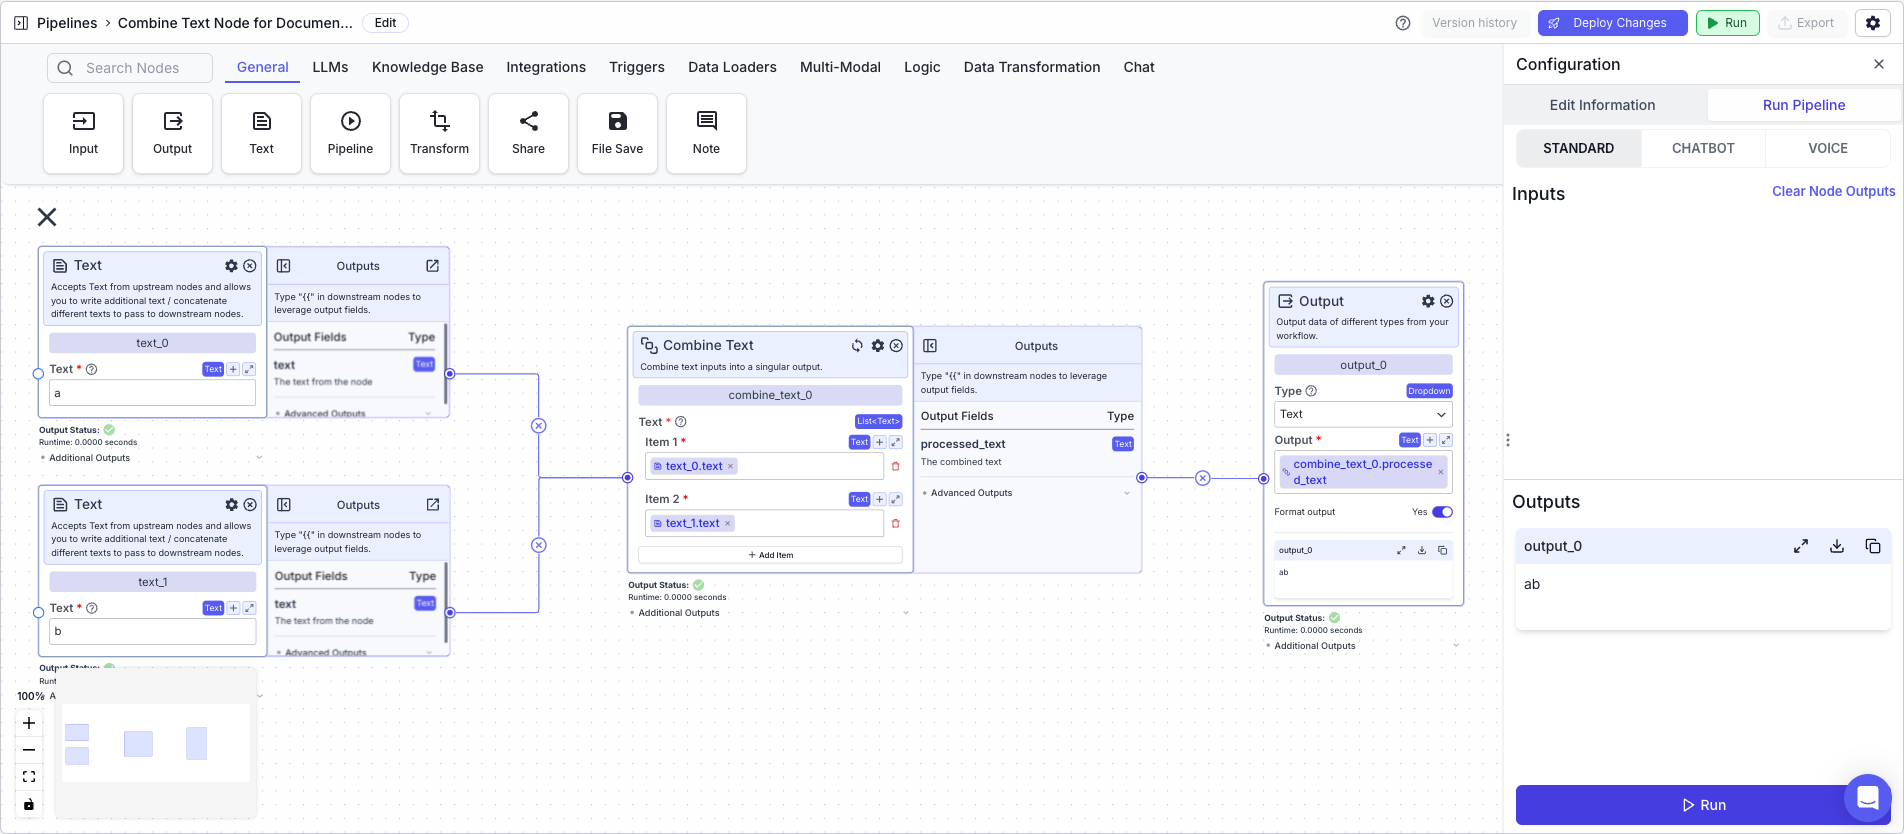Viewport: 1904px width, 834px height.
Task: Toggle the canvas lock icon
Action: pos(29,804)
